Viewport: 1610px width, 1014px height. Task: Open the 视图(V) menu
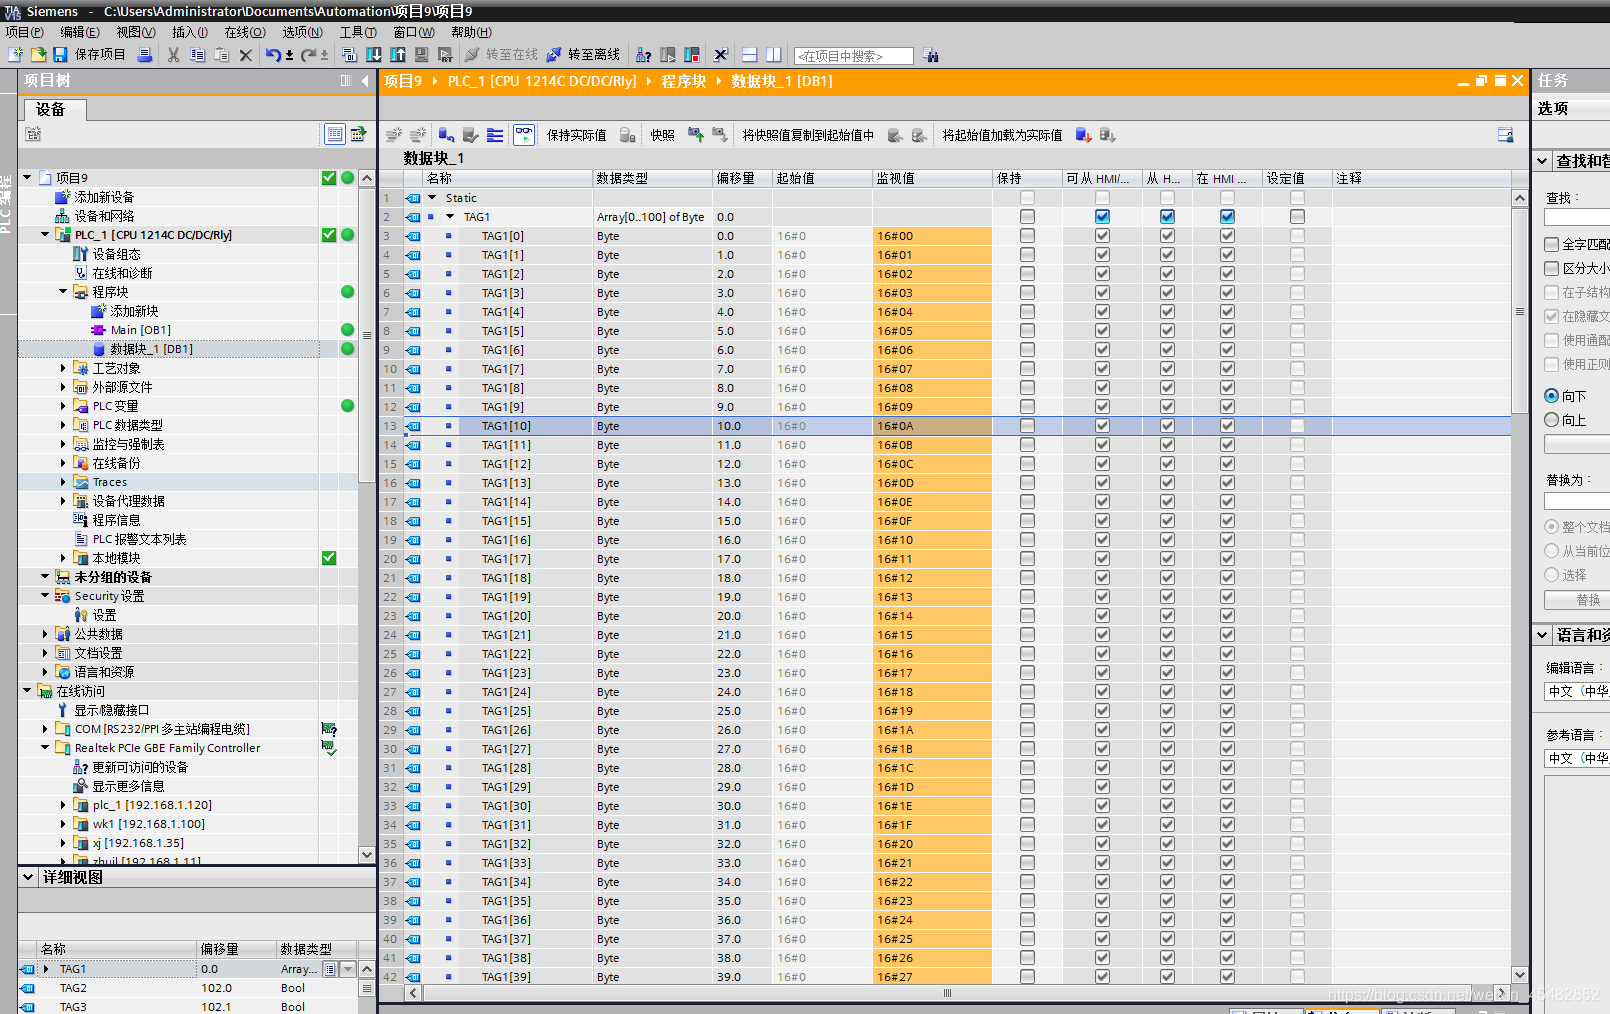[136, 32]
